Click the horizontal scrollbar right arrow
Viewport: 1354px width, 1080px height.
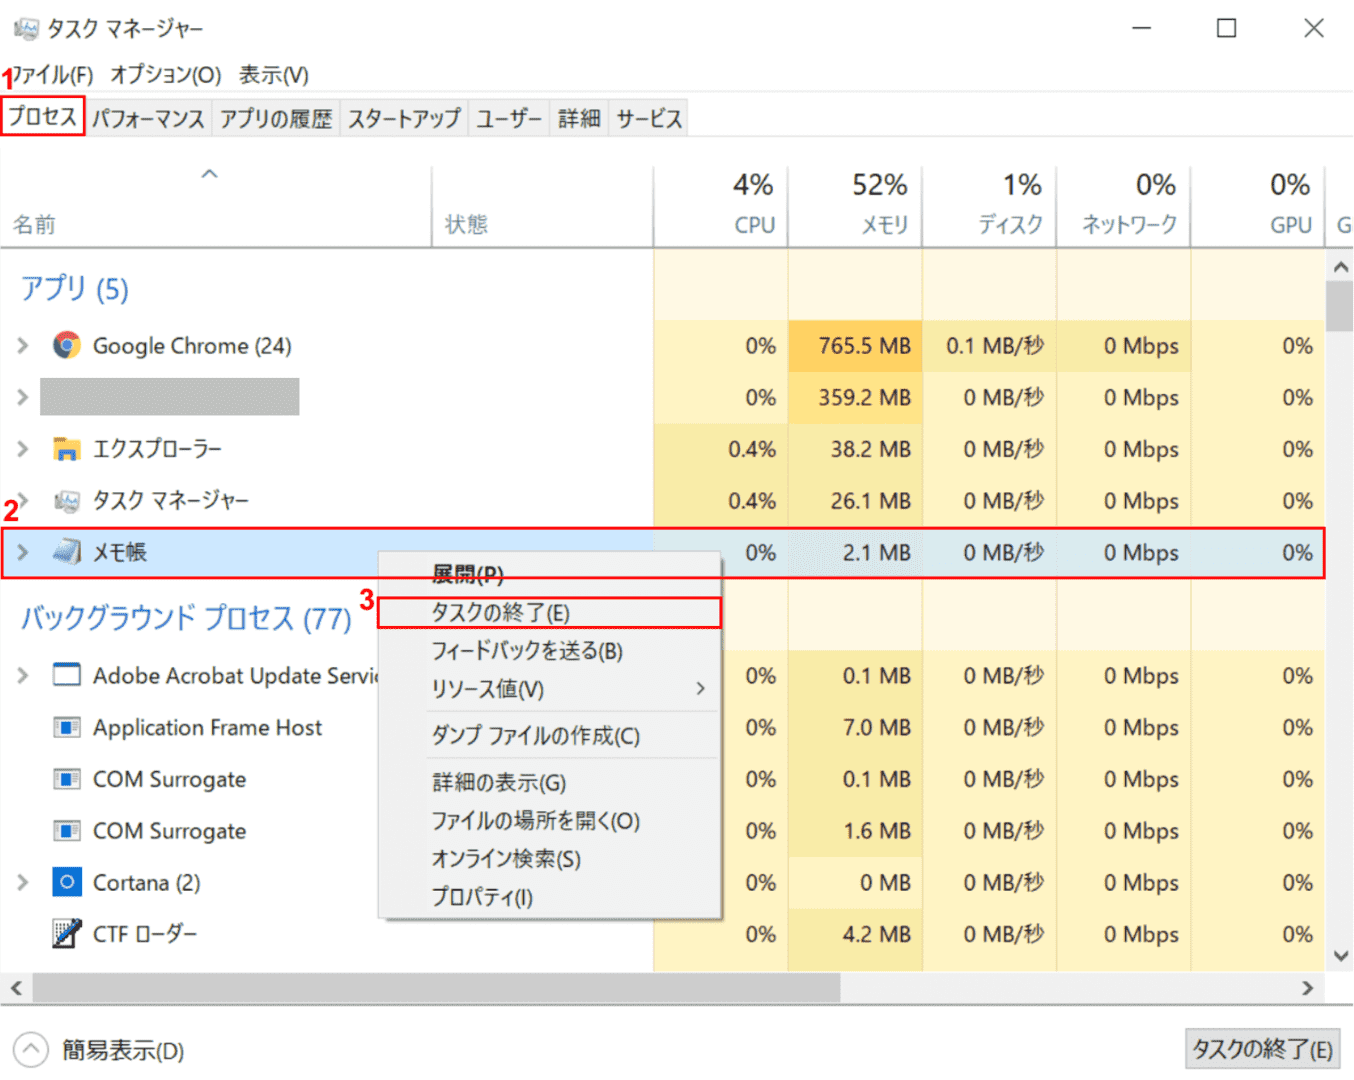[x=1307, y=988]
